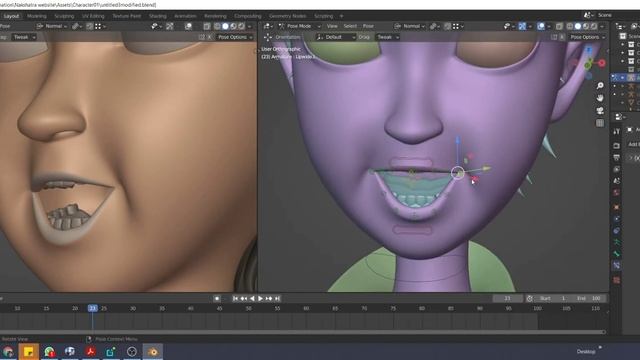This screenshot has height=360, width=640.
Task: Select solid shading in right viewport
Action: (578, 26)
